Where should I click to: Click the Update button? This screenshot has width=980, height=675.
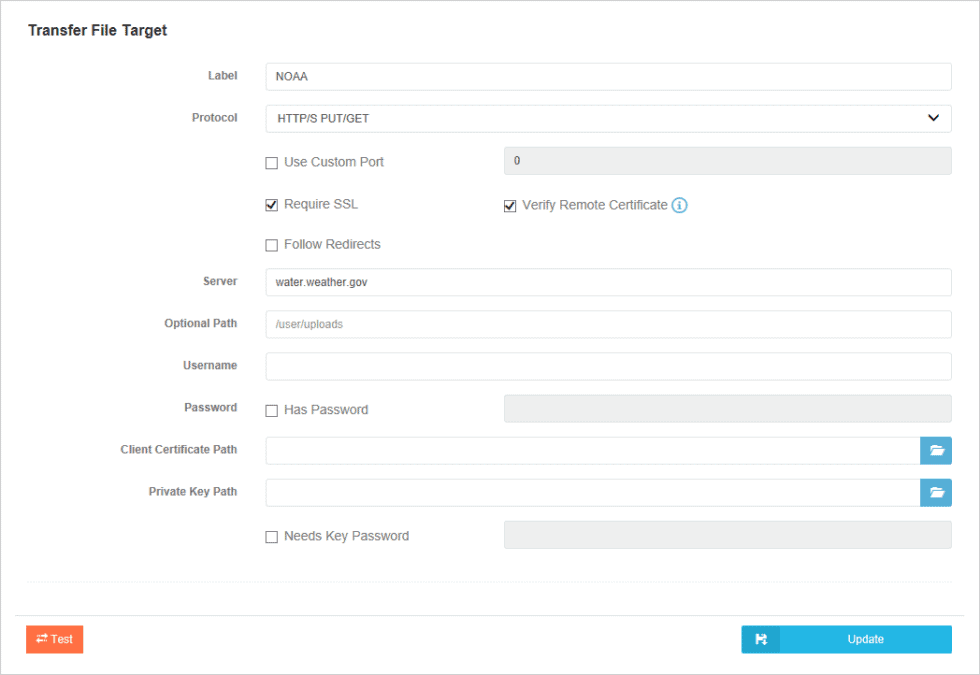[x=865, y=639]
